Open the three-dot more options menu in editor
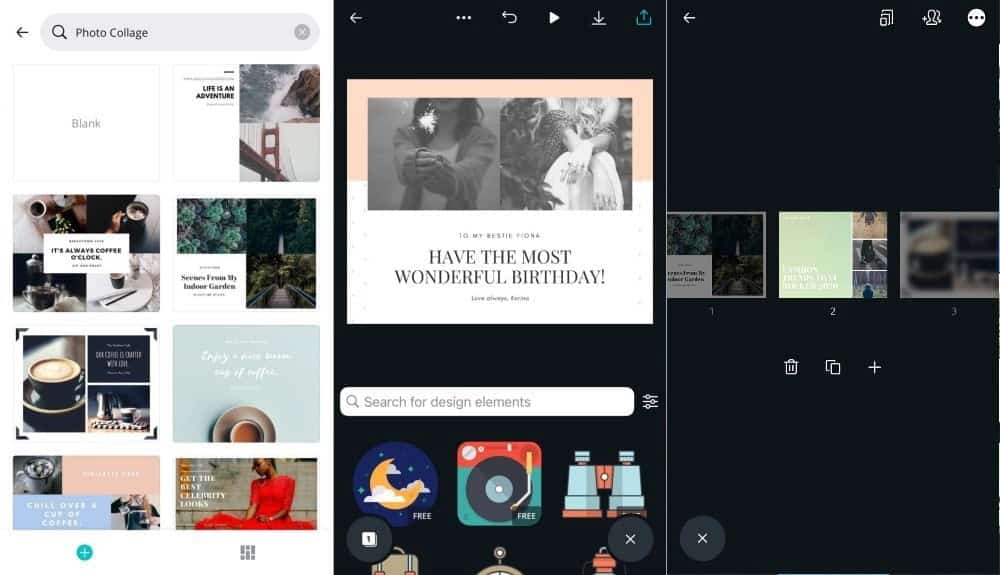1000x575 pixels. (463, 18)
